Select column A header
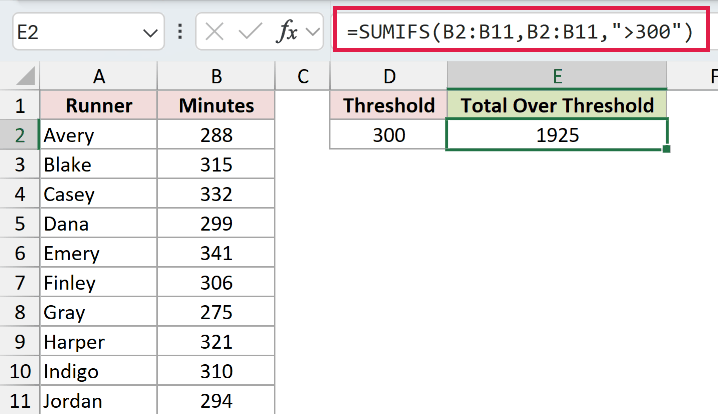The image size is (718, 414). (x=99, y=76)
